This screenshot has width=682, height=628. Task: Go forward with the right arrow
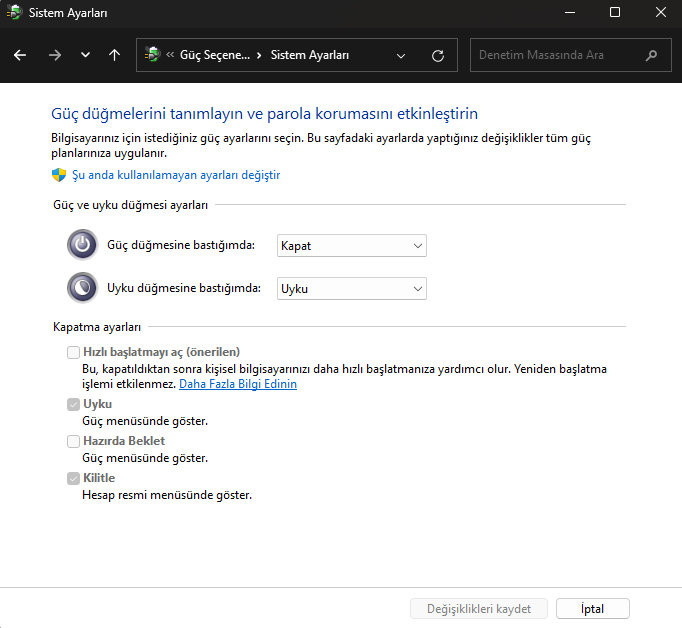tap(55, 55)
